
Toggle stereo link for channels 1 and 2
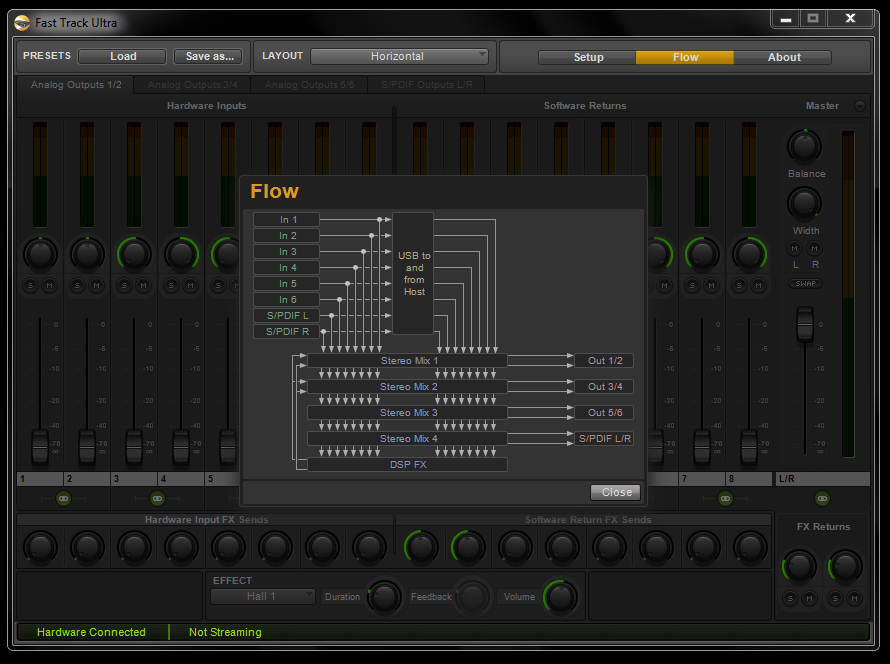tap(63, 498)
